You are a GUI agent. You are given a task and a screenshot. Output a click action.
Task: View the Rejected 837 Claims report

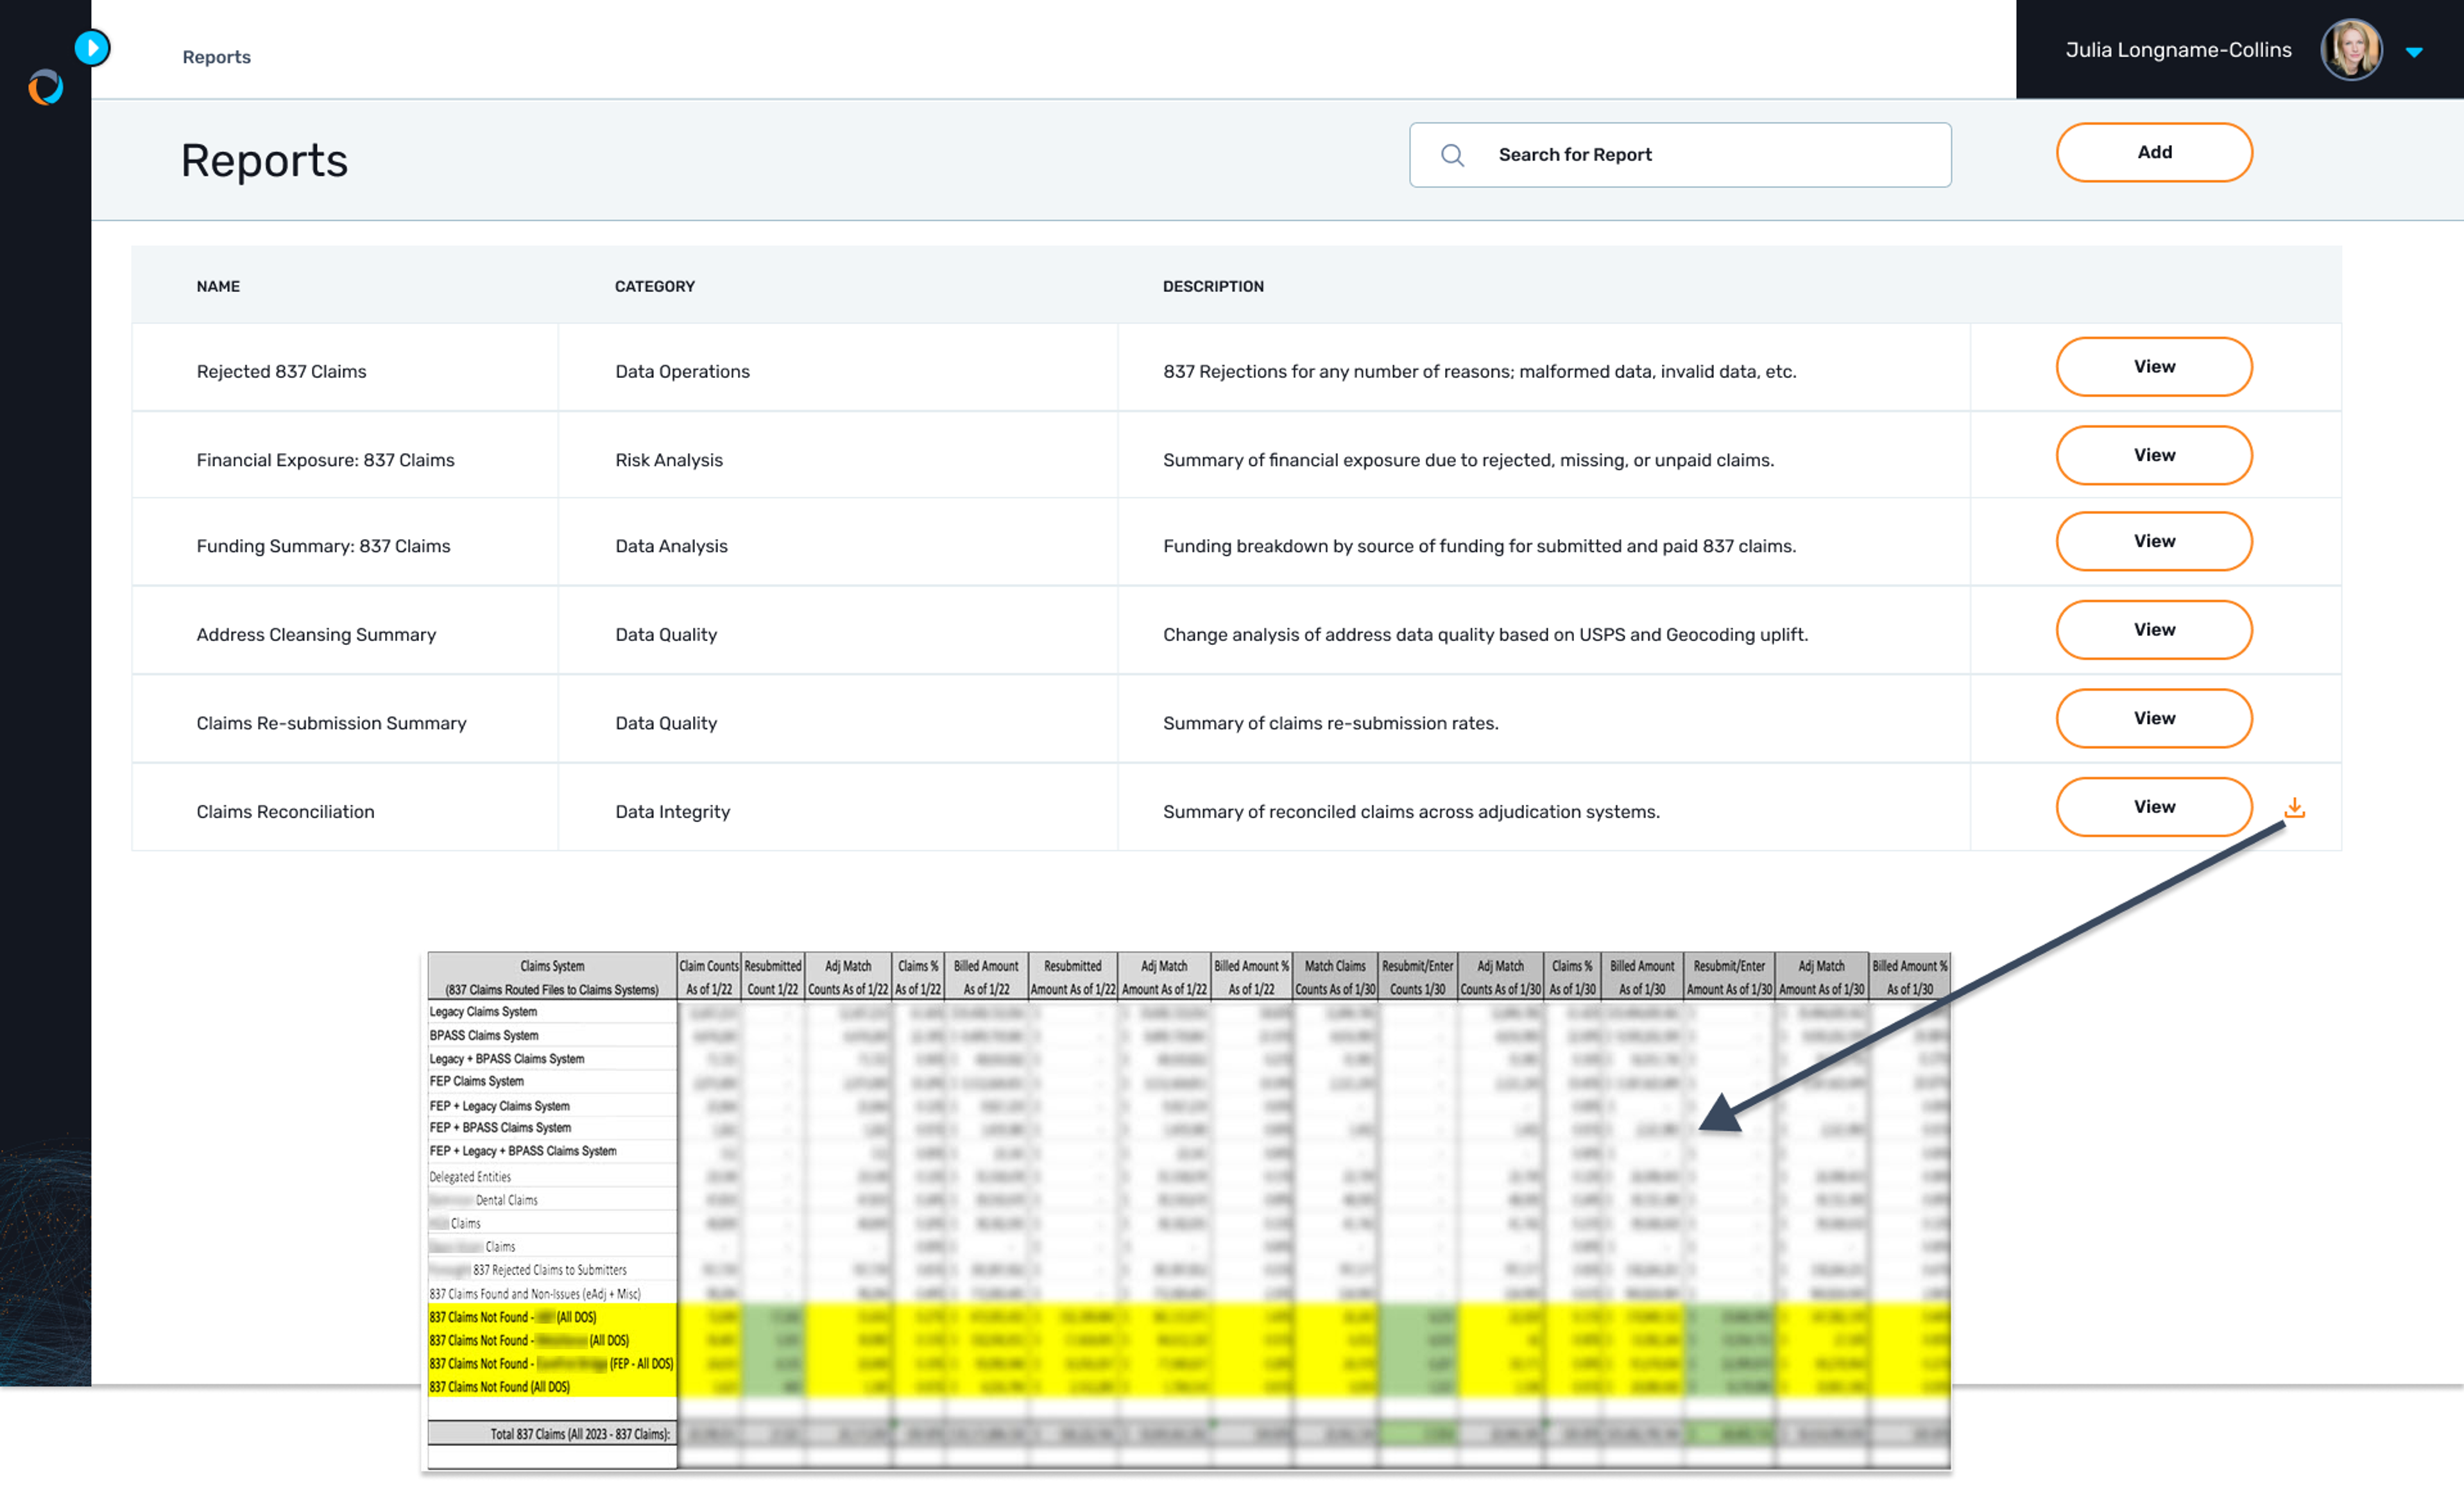pyautogui.click(x=2153, y=367)
